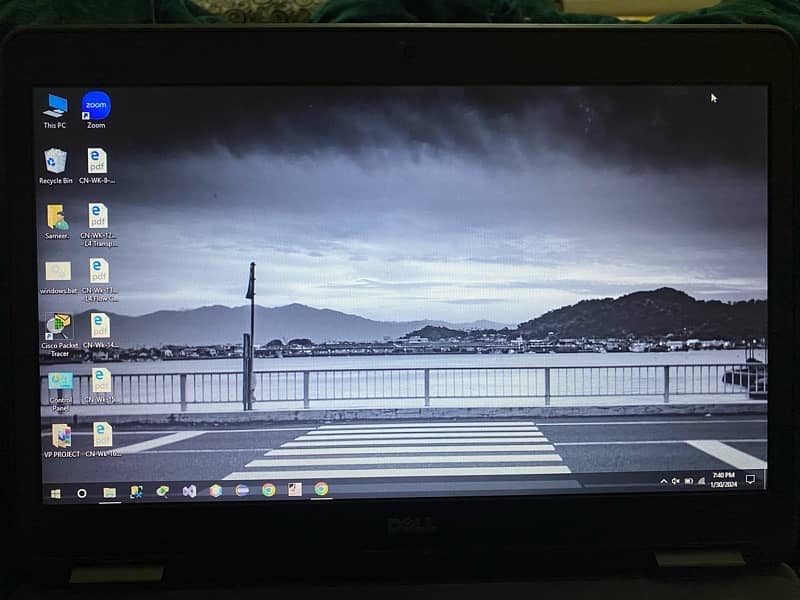Viewport: 800px width, 600px height.
Task: Click the 7:40 PM clock and date
Action: click(723, 480)
